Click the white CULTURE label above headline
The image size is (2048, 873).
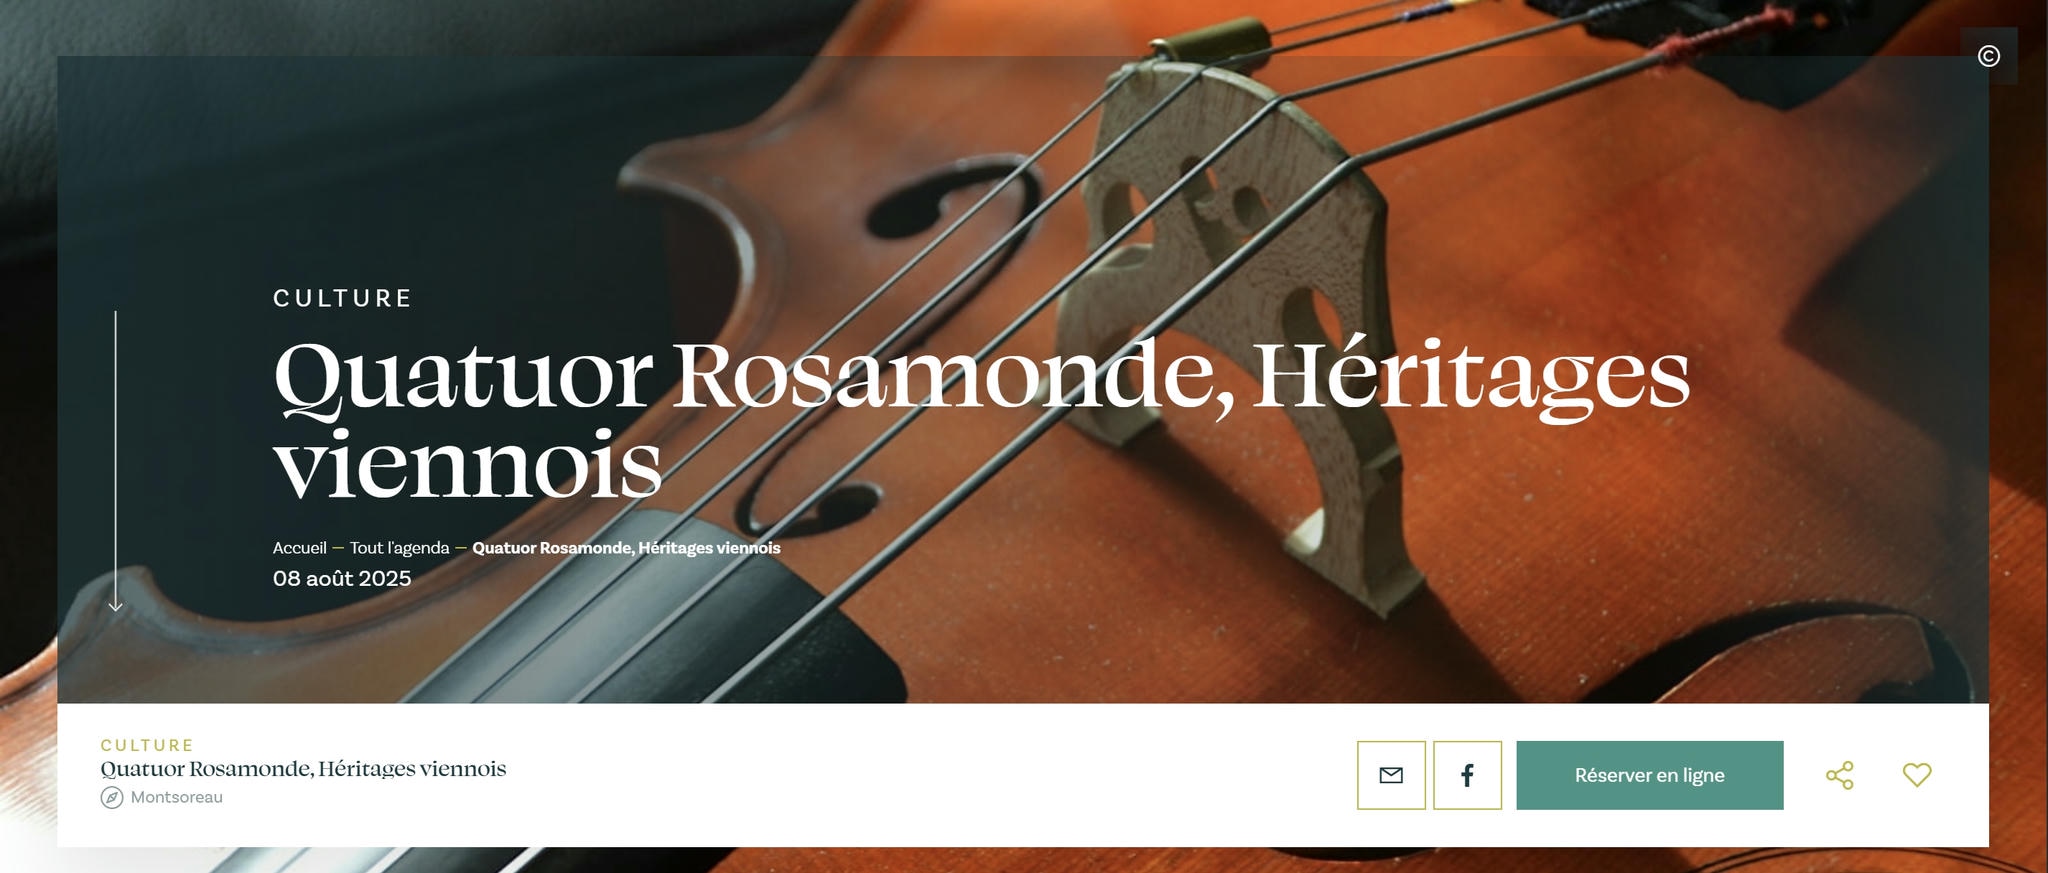coord(343,298)
